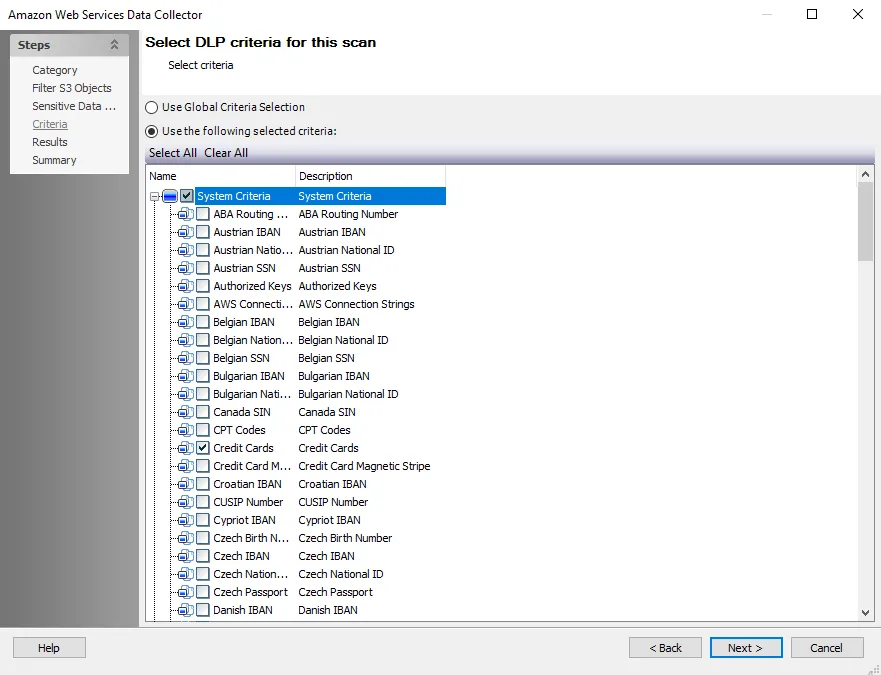Click the criteria icon beside Austrian IBAN row
The width and height of the screenshot is (881, 675).
point(185,232)
